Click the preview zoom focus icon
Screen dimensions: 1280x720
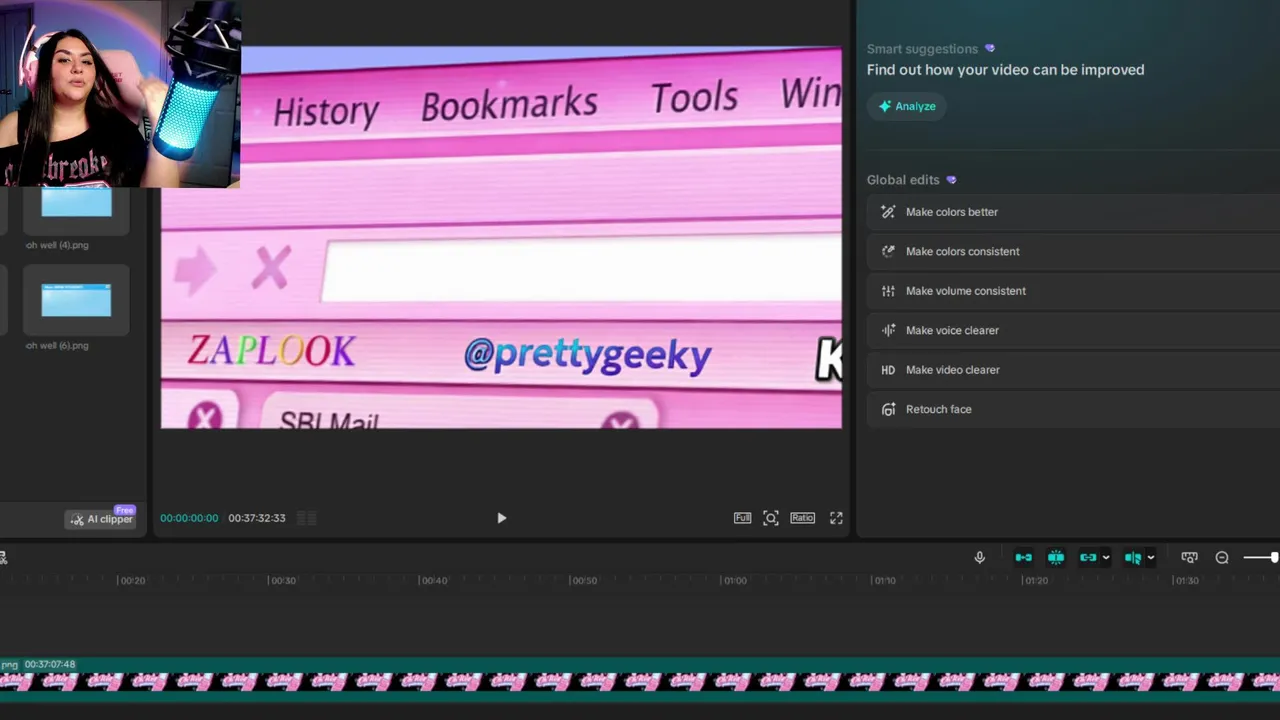(x=771, y=518)
